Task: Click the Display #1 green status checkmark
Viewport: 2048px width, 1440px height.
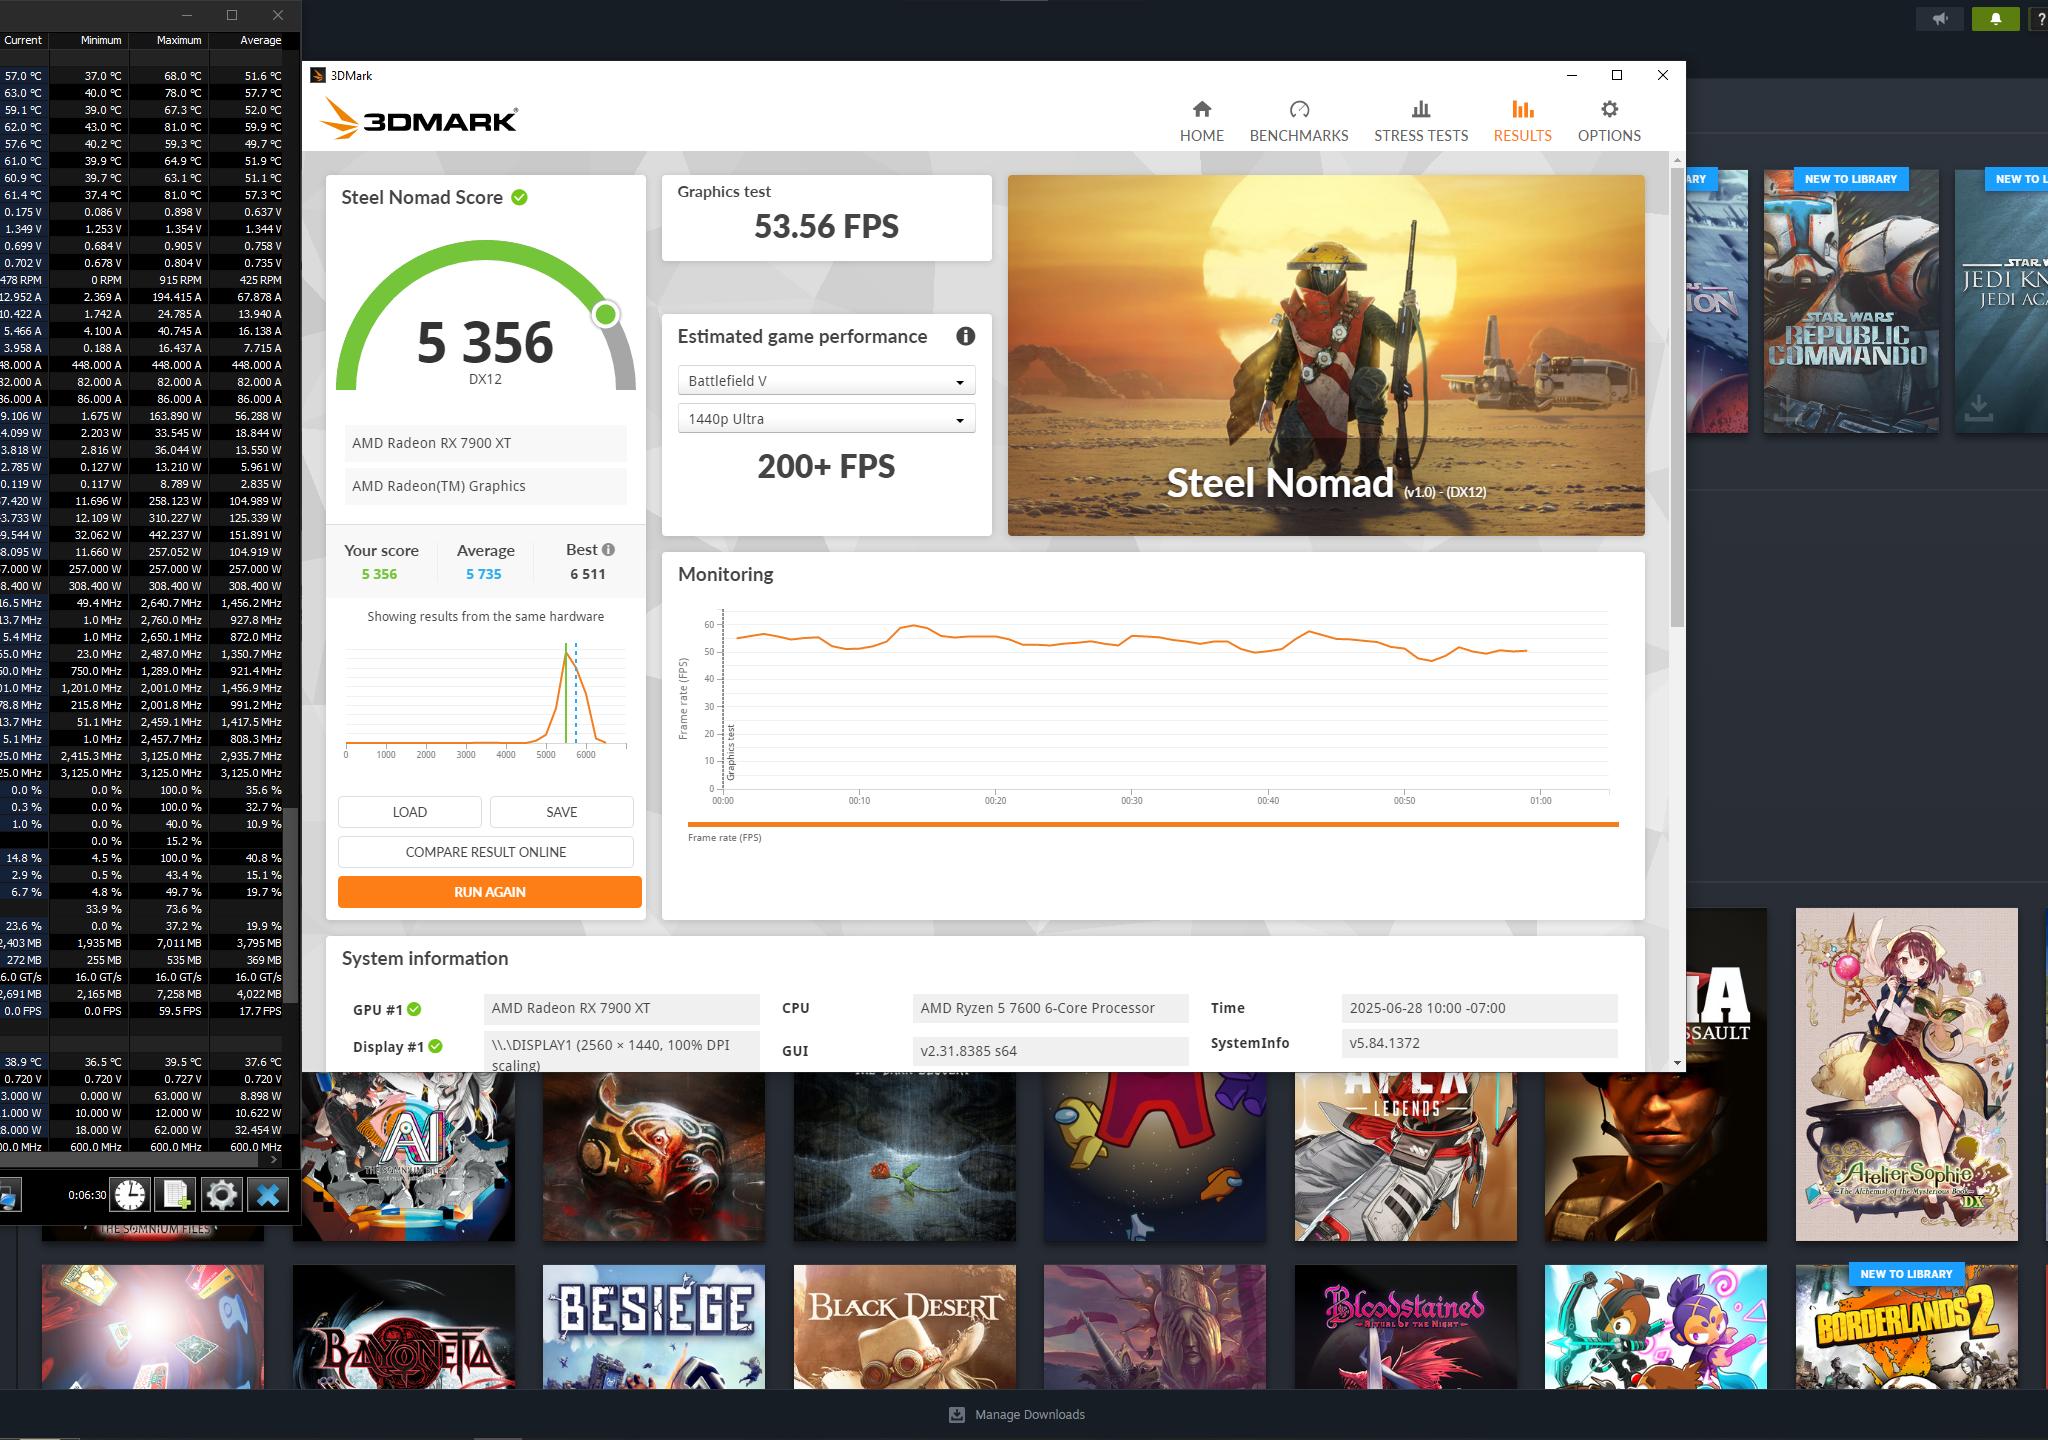Action: coord(435,1047)
